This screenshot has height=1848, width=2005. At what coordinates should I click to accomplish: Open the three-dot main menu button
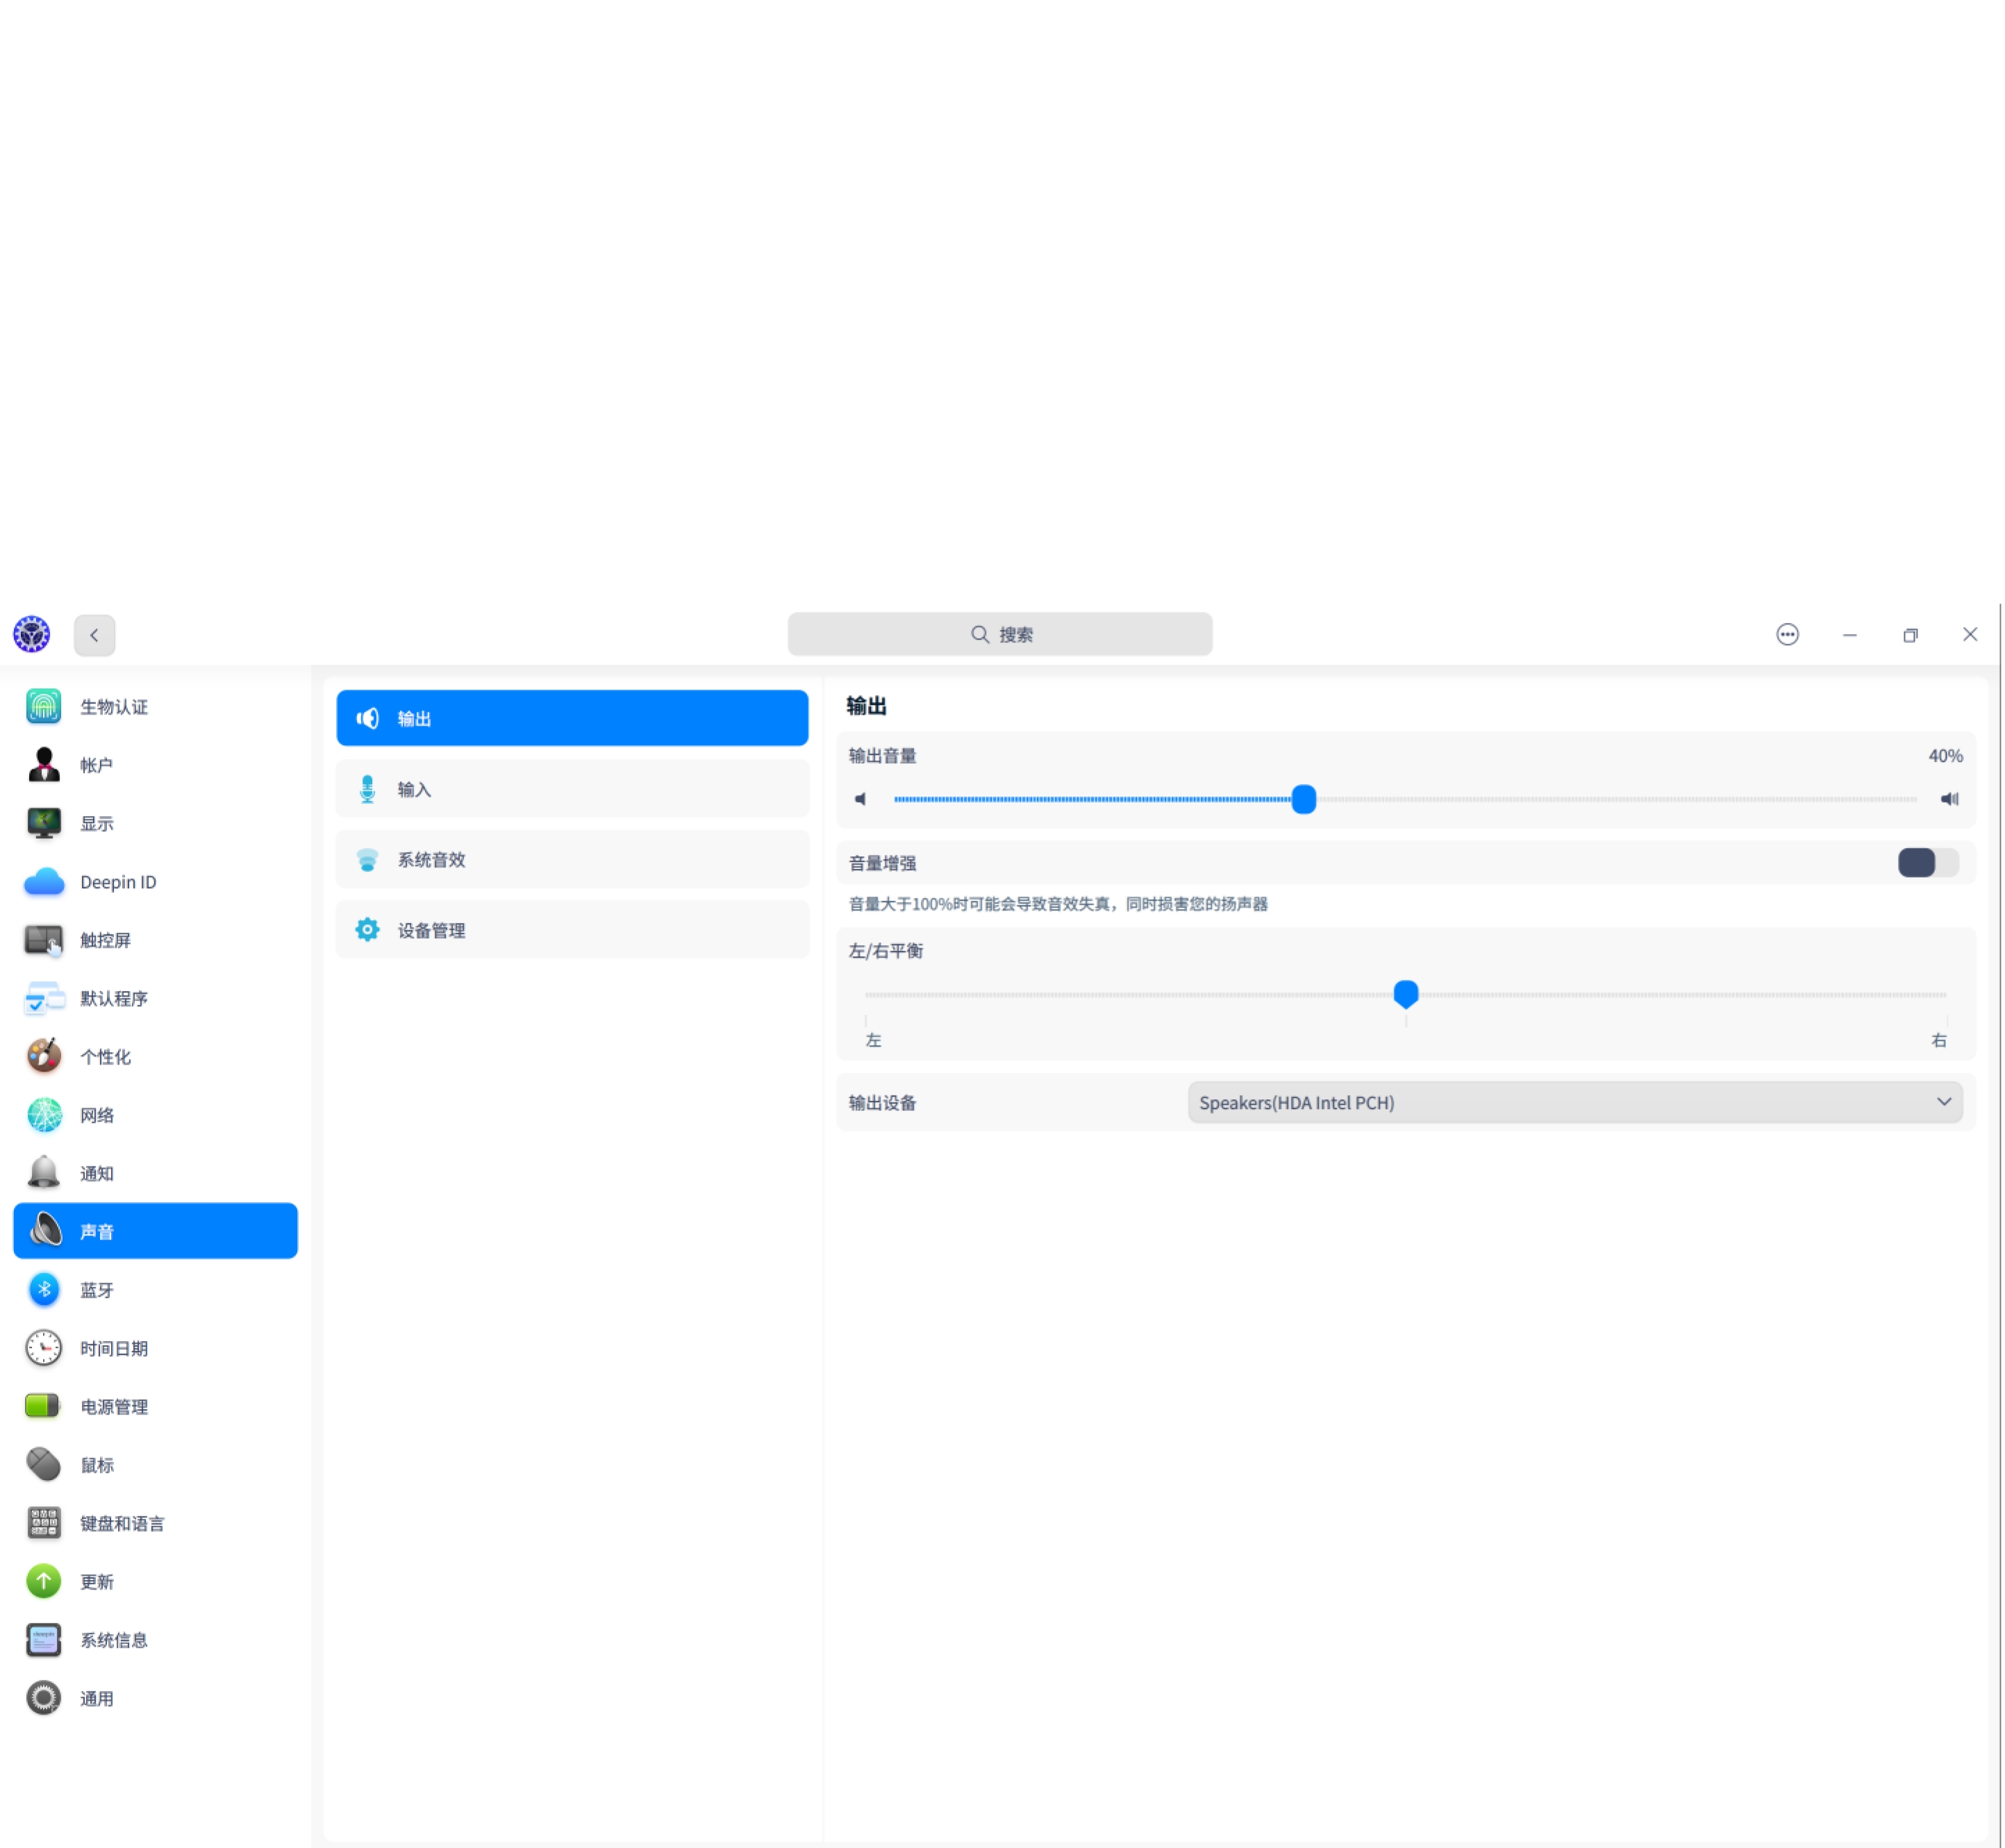(x=1787, y=634)
